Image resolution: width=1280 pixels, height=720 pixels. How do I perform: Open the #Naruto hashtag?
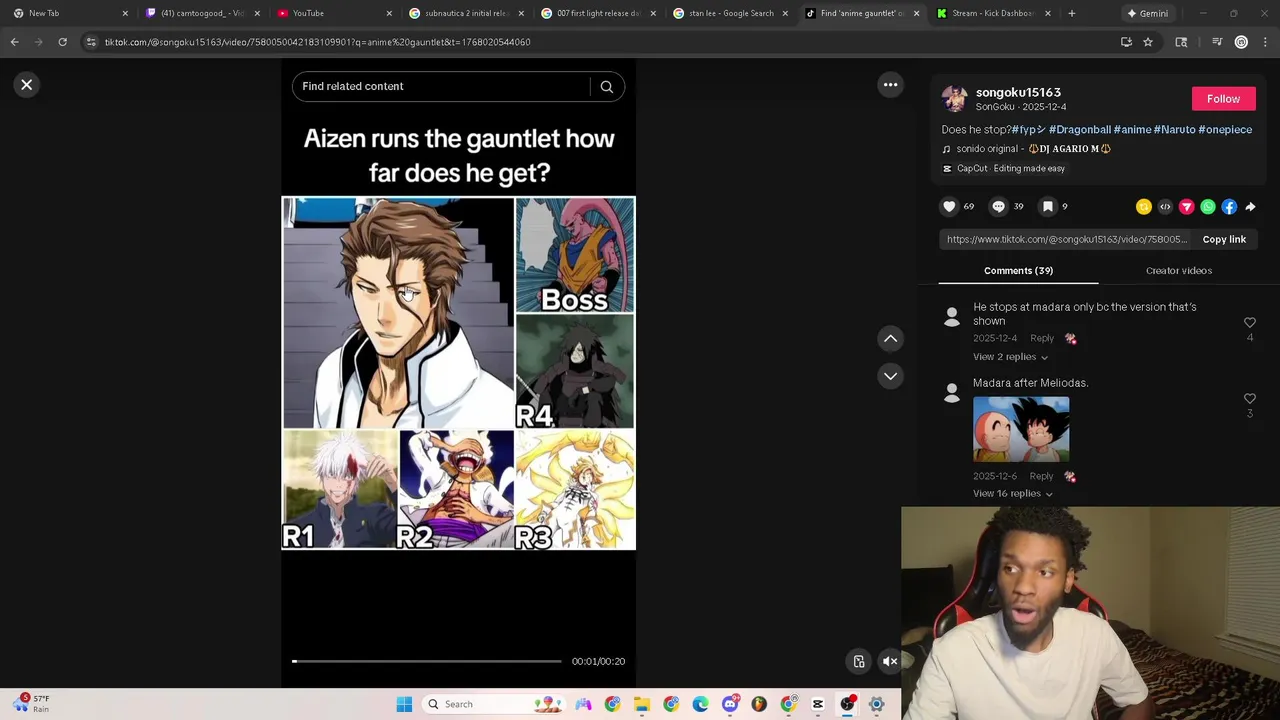pos(1174,130)
